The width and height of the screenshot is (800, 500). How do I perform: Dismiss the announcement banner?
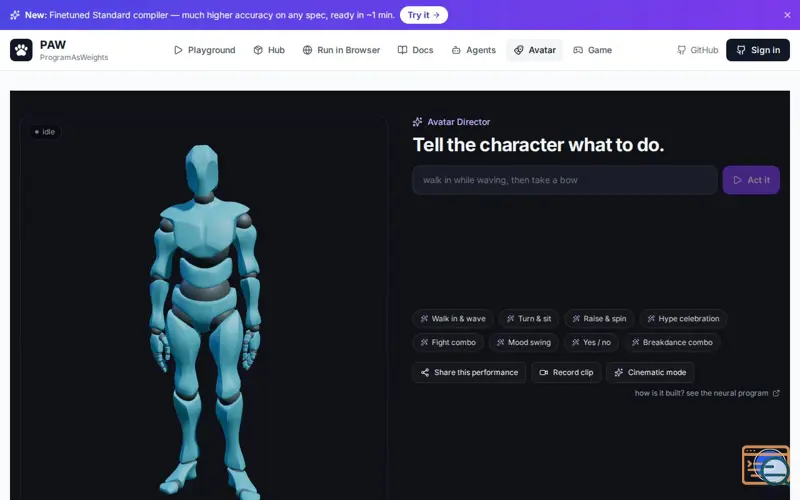787,15
